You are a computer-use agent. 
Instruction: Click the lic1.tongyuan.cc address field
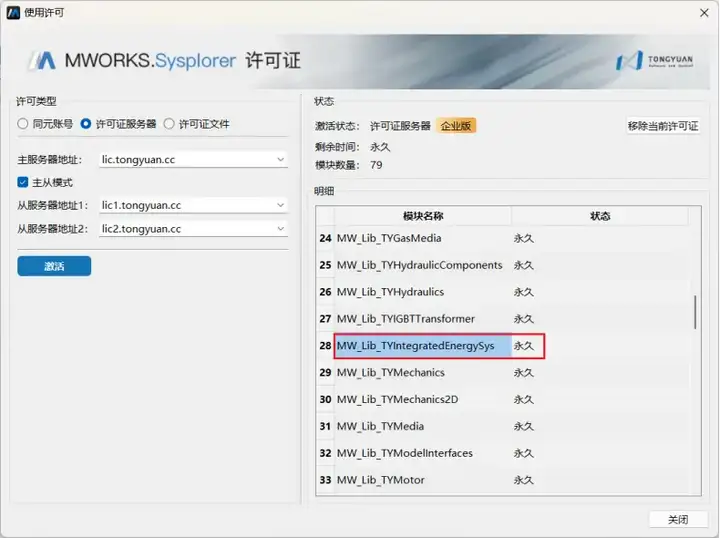coord(193,205)
